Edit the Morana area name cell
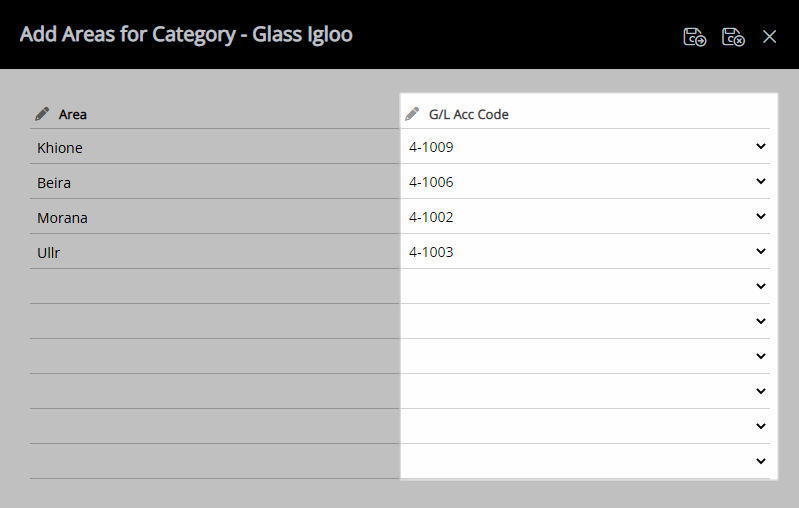799x508 pixels. pyautogui.click(x=215, y=217)
